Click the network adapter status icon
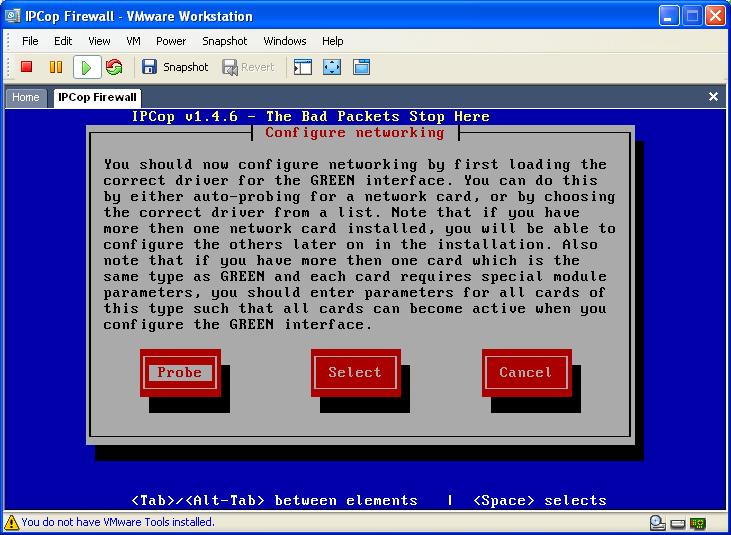Screen dimensions: 731x535 698,523
